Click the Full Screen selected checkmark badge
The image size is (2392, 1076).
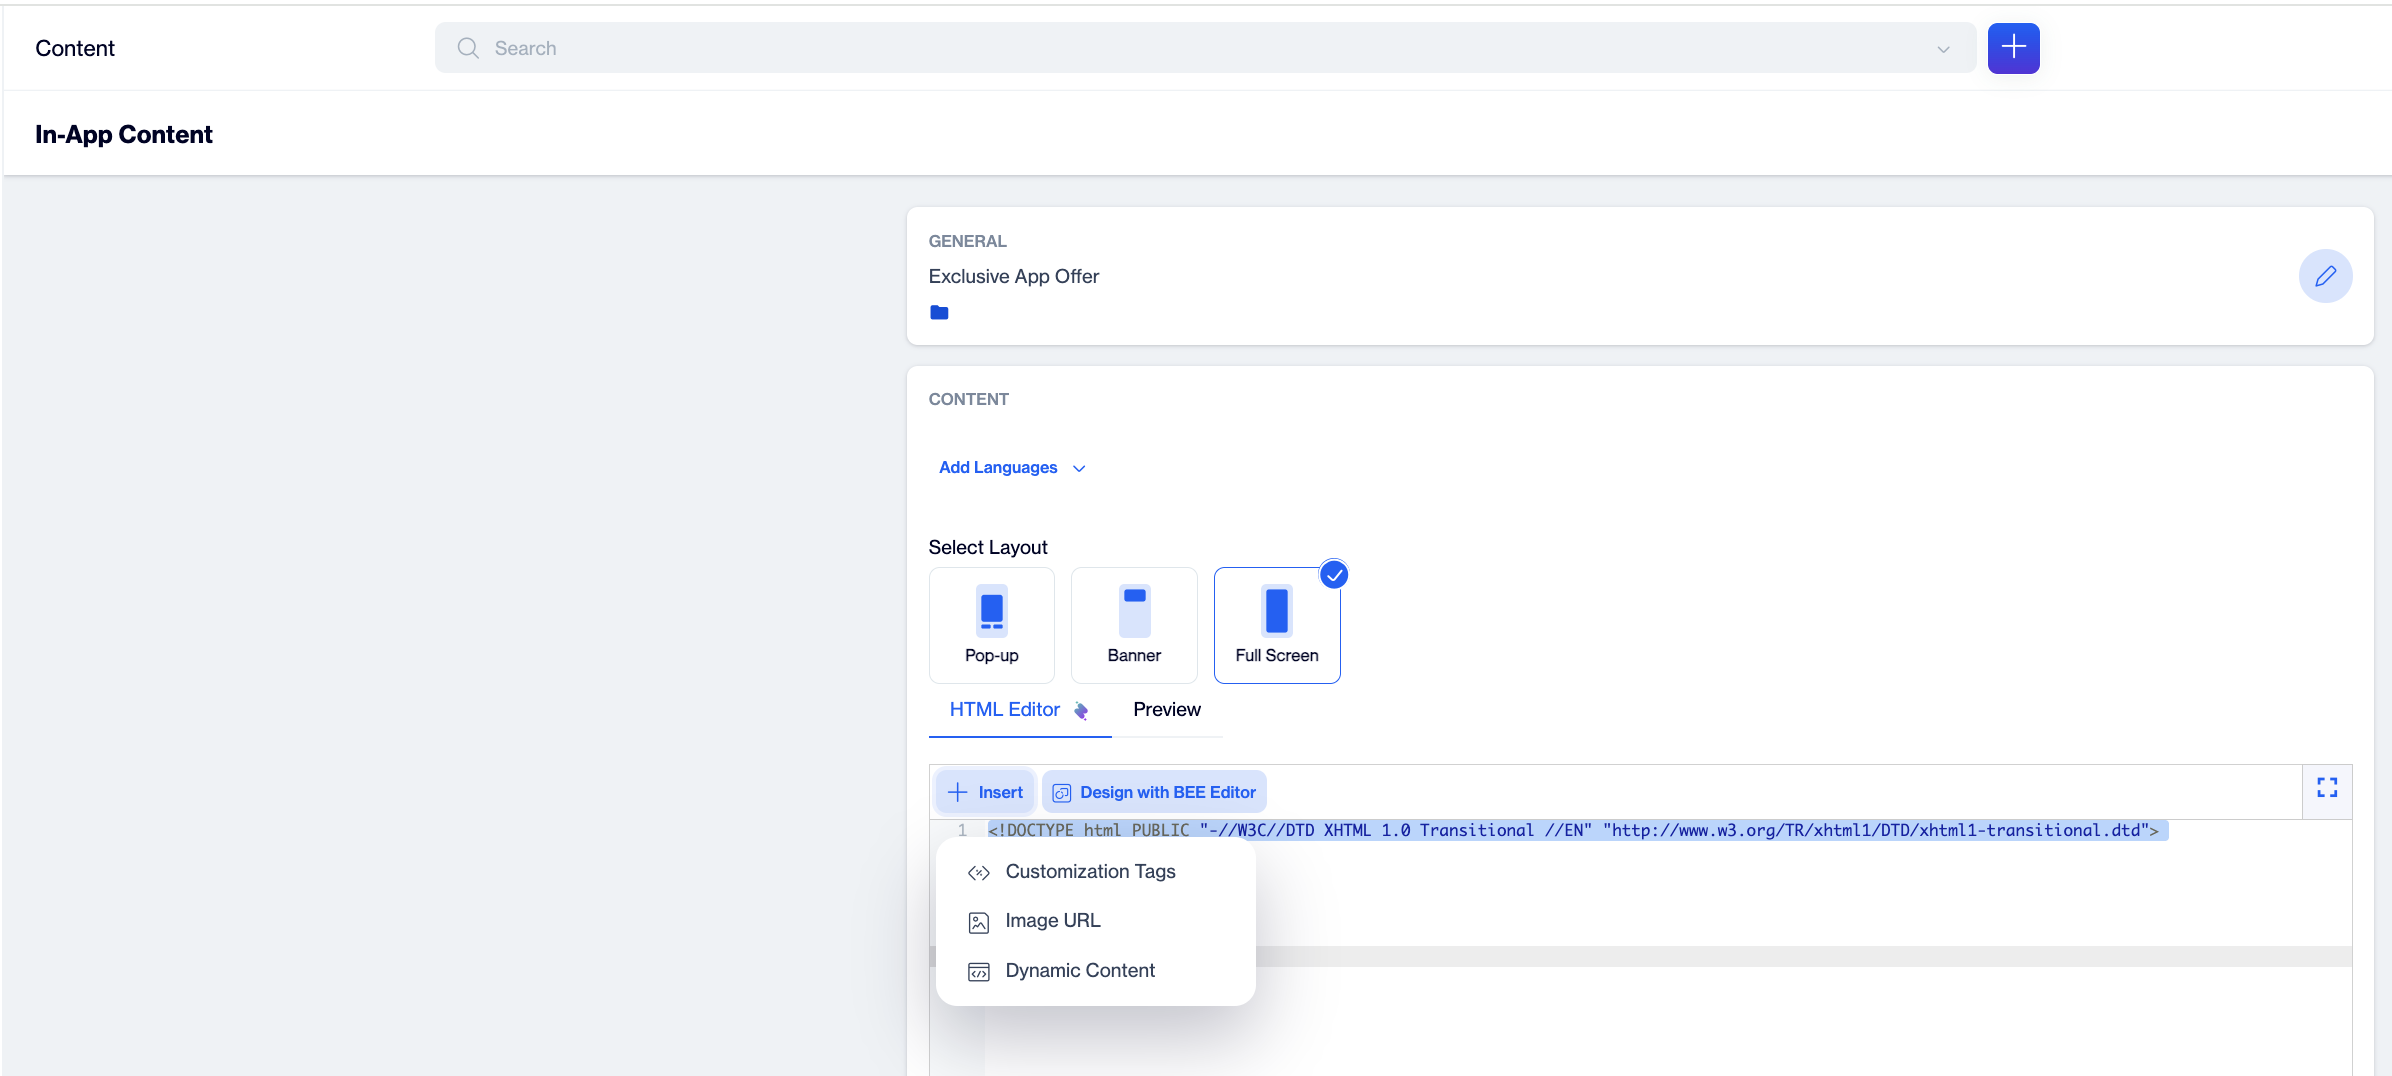1333,575
